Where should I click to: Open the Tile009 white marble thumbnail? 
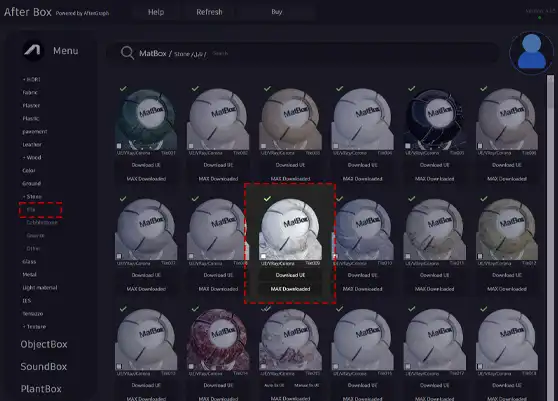pyautogui.click(x=290, y=229)
